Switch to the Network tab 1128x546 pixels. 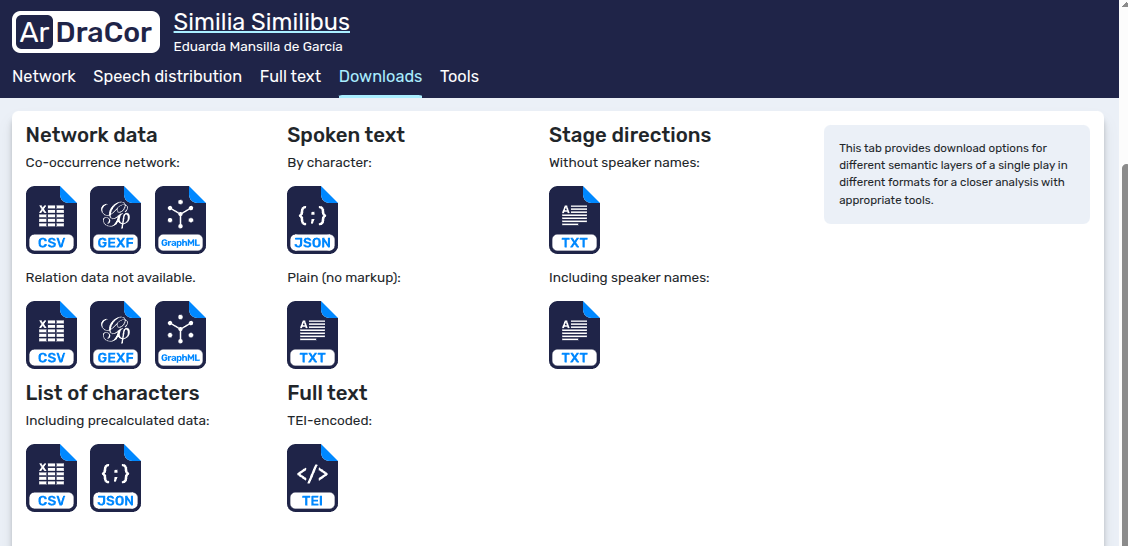(44, 76)
